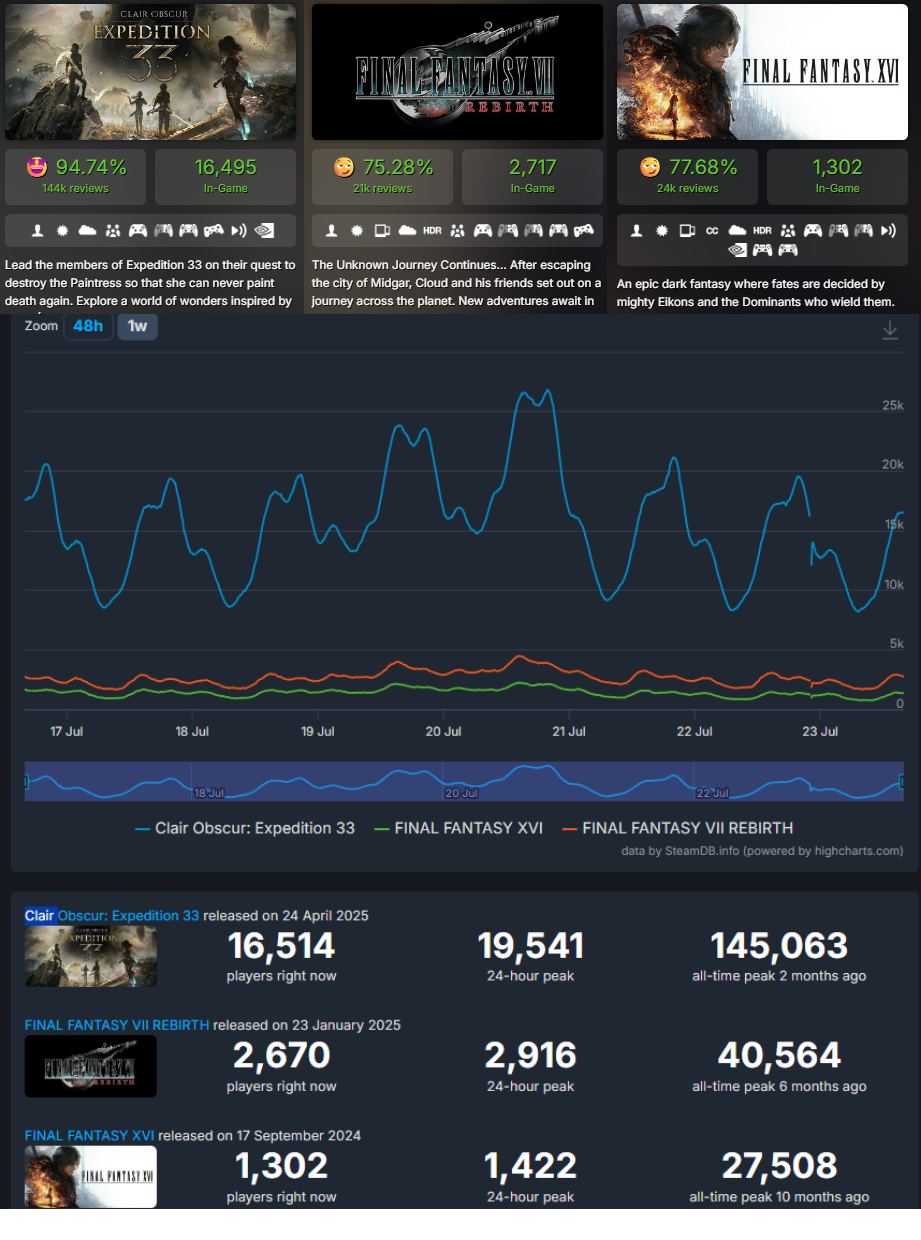Click FF VII Rebirth Remote Play icon

pyautogui.click(x=382, y=231)
